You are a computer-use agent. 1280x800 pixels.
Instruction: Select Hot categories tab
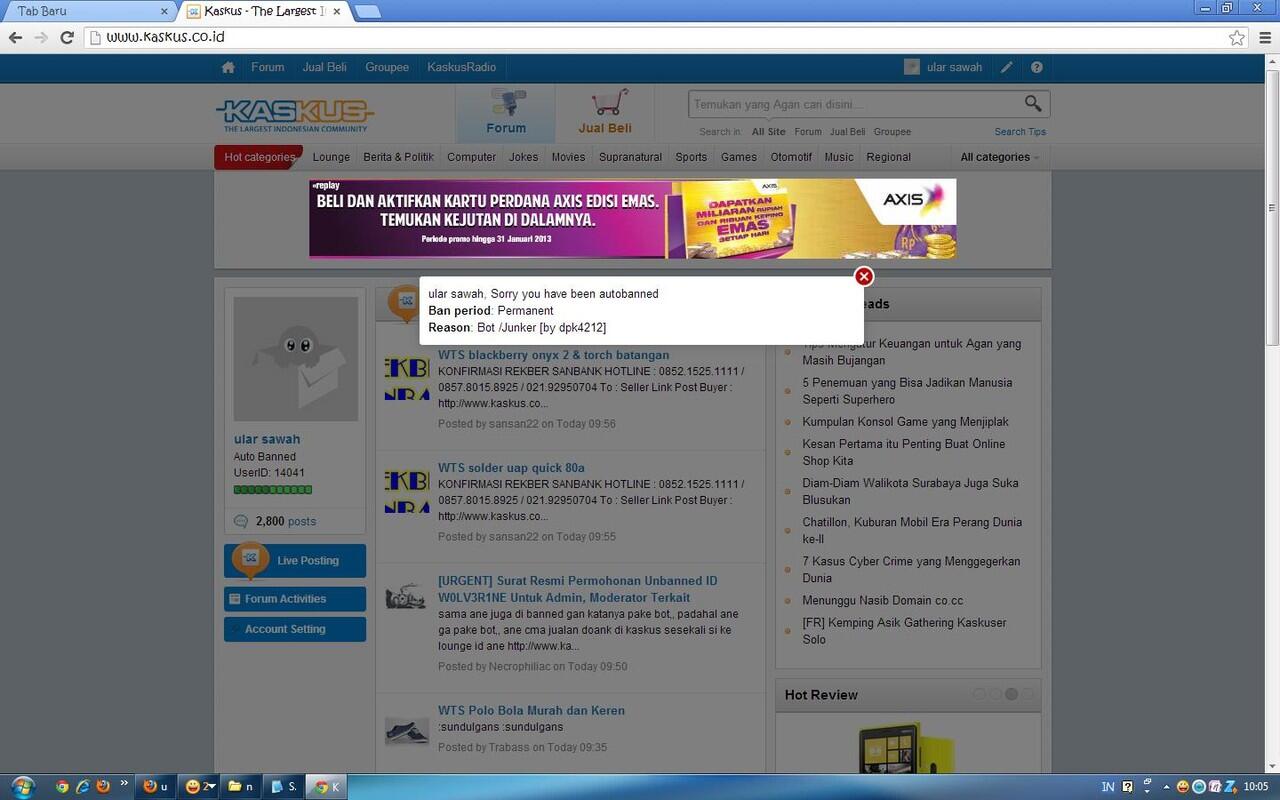(258, 157)
